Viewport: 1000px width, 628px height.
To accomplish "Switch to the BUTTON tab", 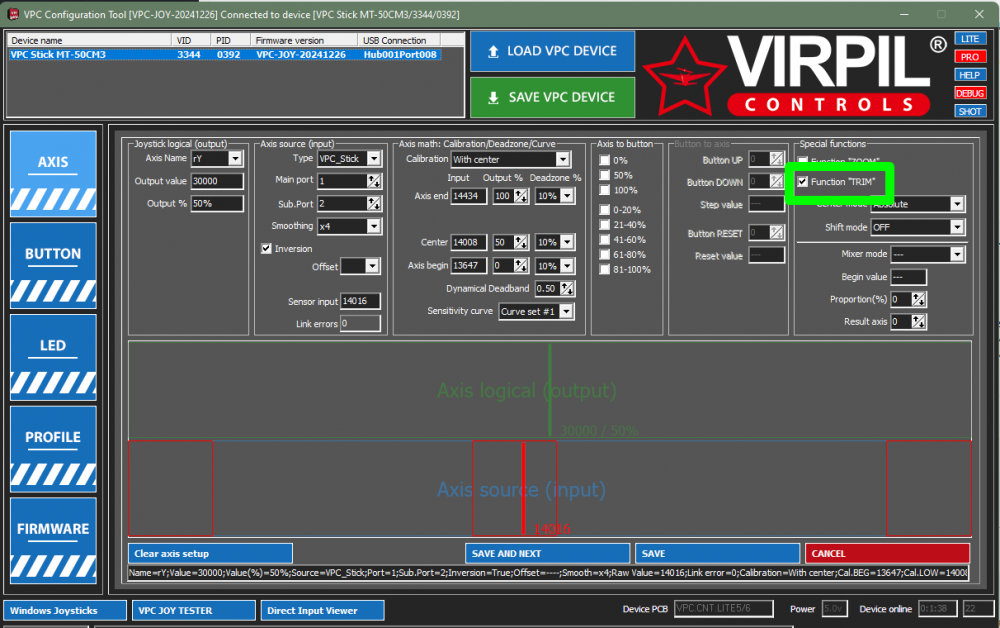I will click(53, 265).
